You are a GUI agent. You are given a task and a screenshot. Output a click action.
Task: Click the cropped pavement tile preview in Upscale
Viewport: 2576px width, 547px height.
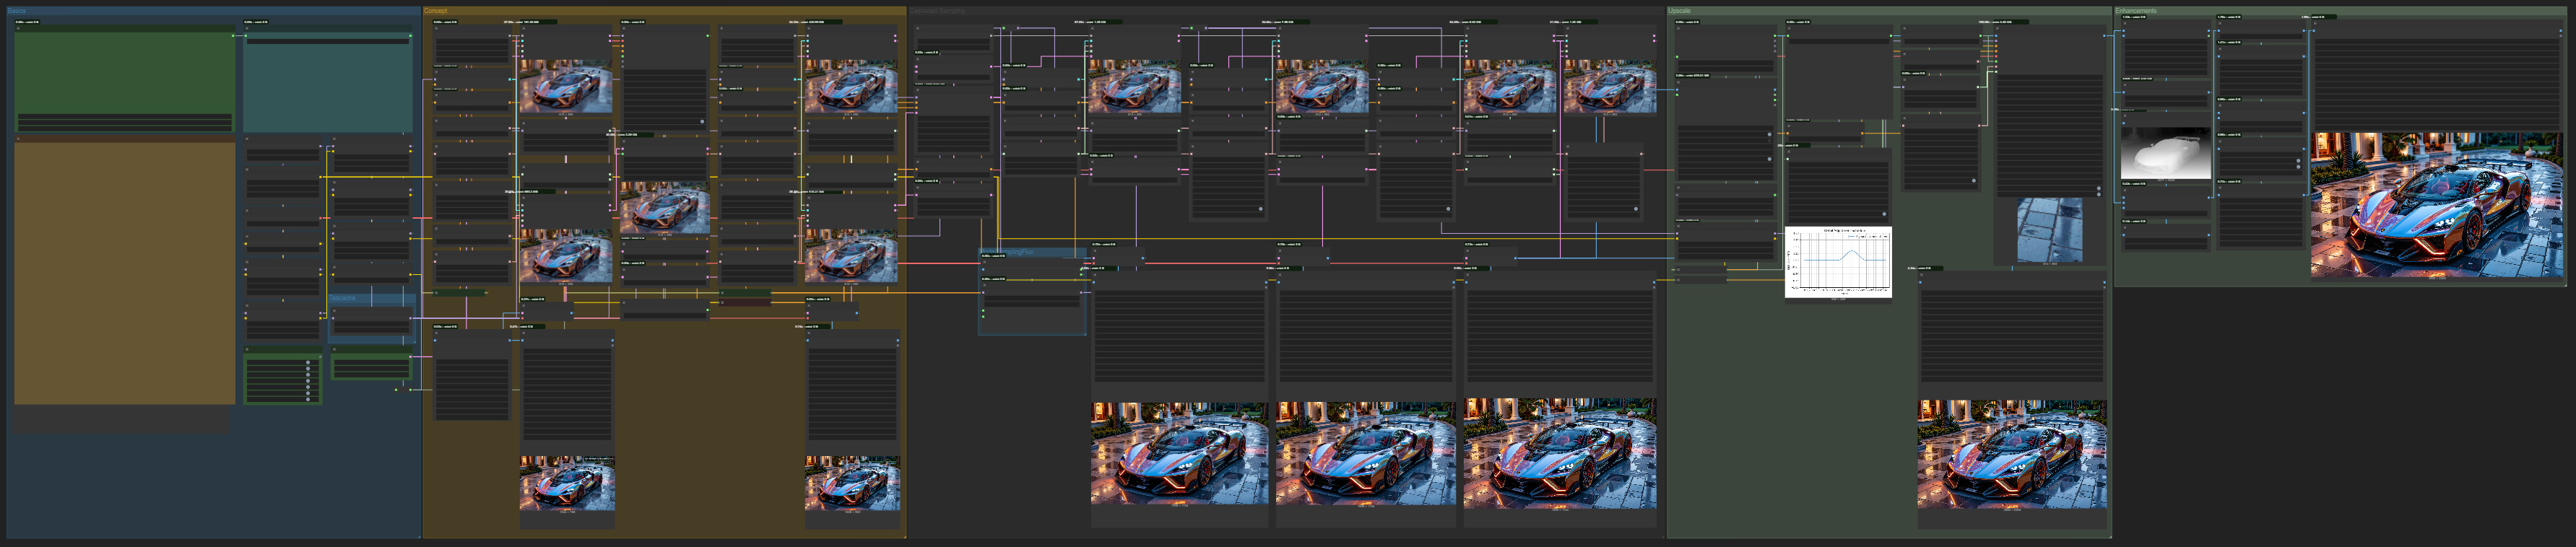[2049, 230]
